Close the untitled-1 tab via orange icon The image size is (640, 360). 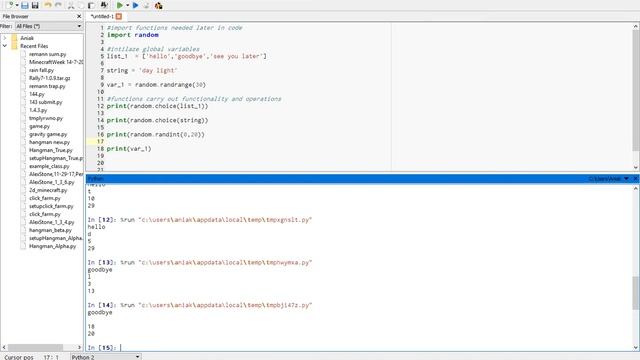click(x=119, y=16)
